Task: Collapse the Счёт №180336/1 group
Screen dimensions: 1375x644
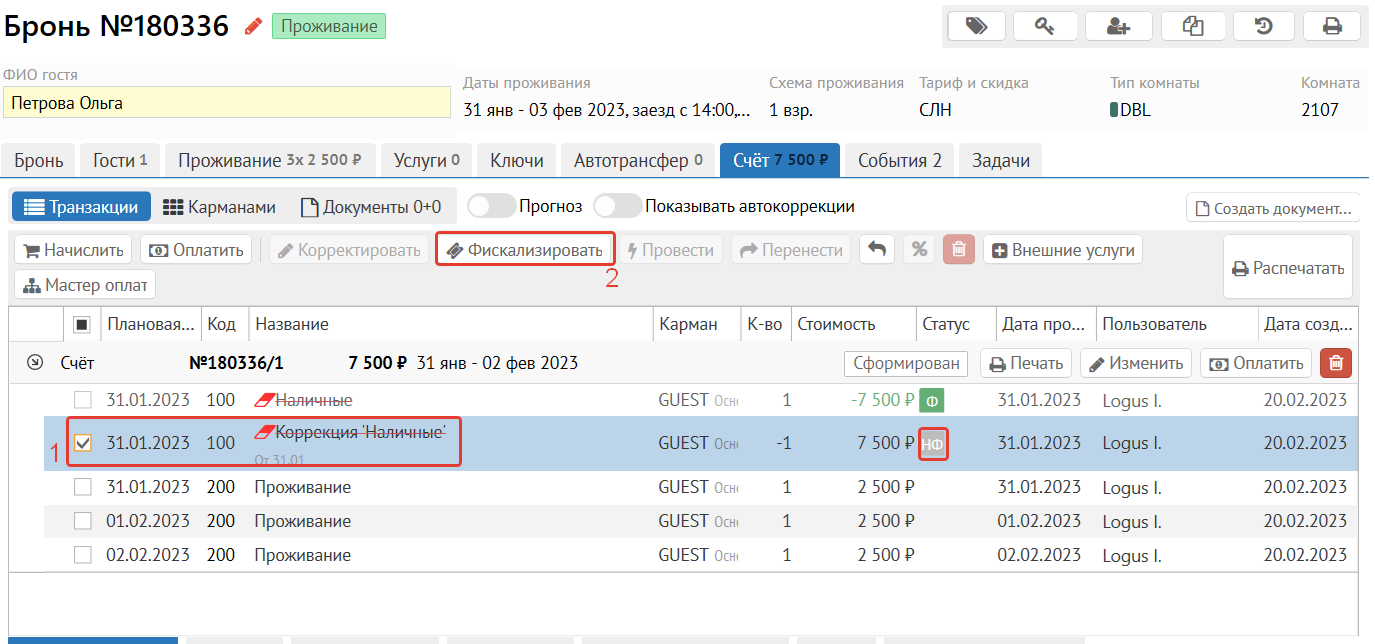Action: point(35,363)
